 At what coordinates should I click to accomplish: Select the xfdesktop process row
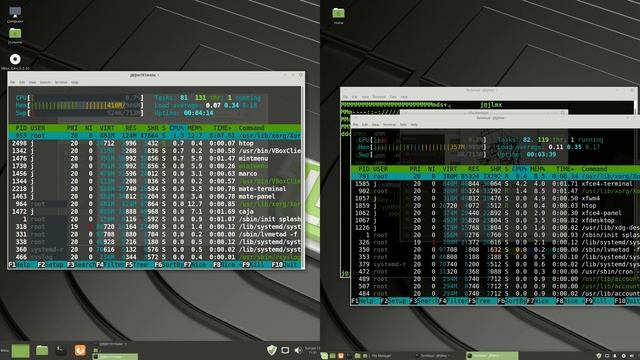click(x=496, y=220)
